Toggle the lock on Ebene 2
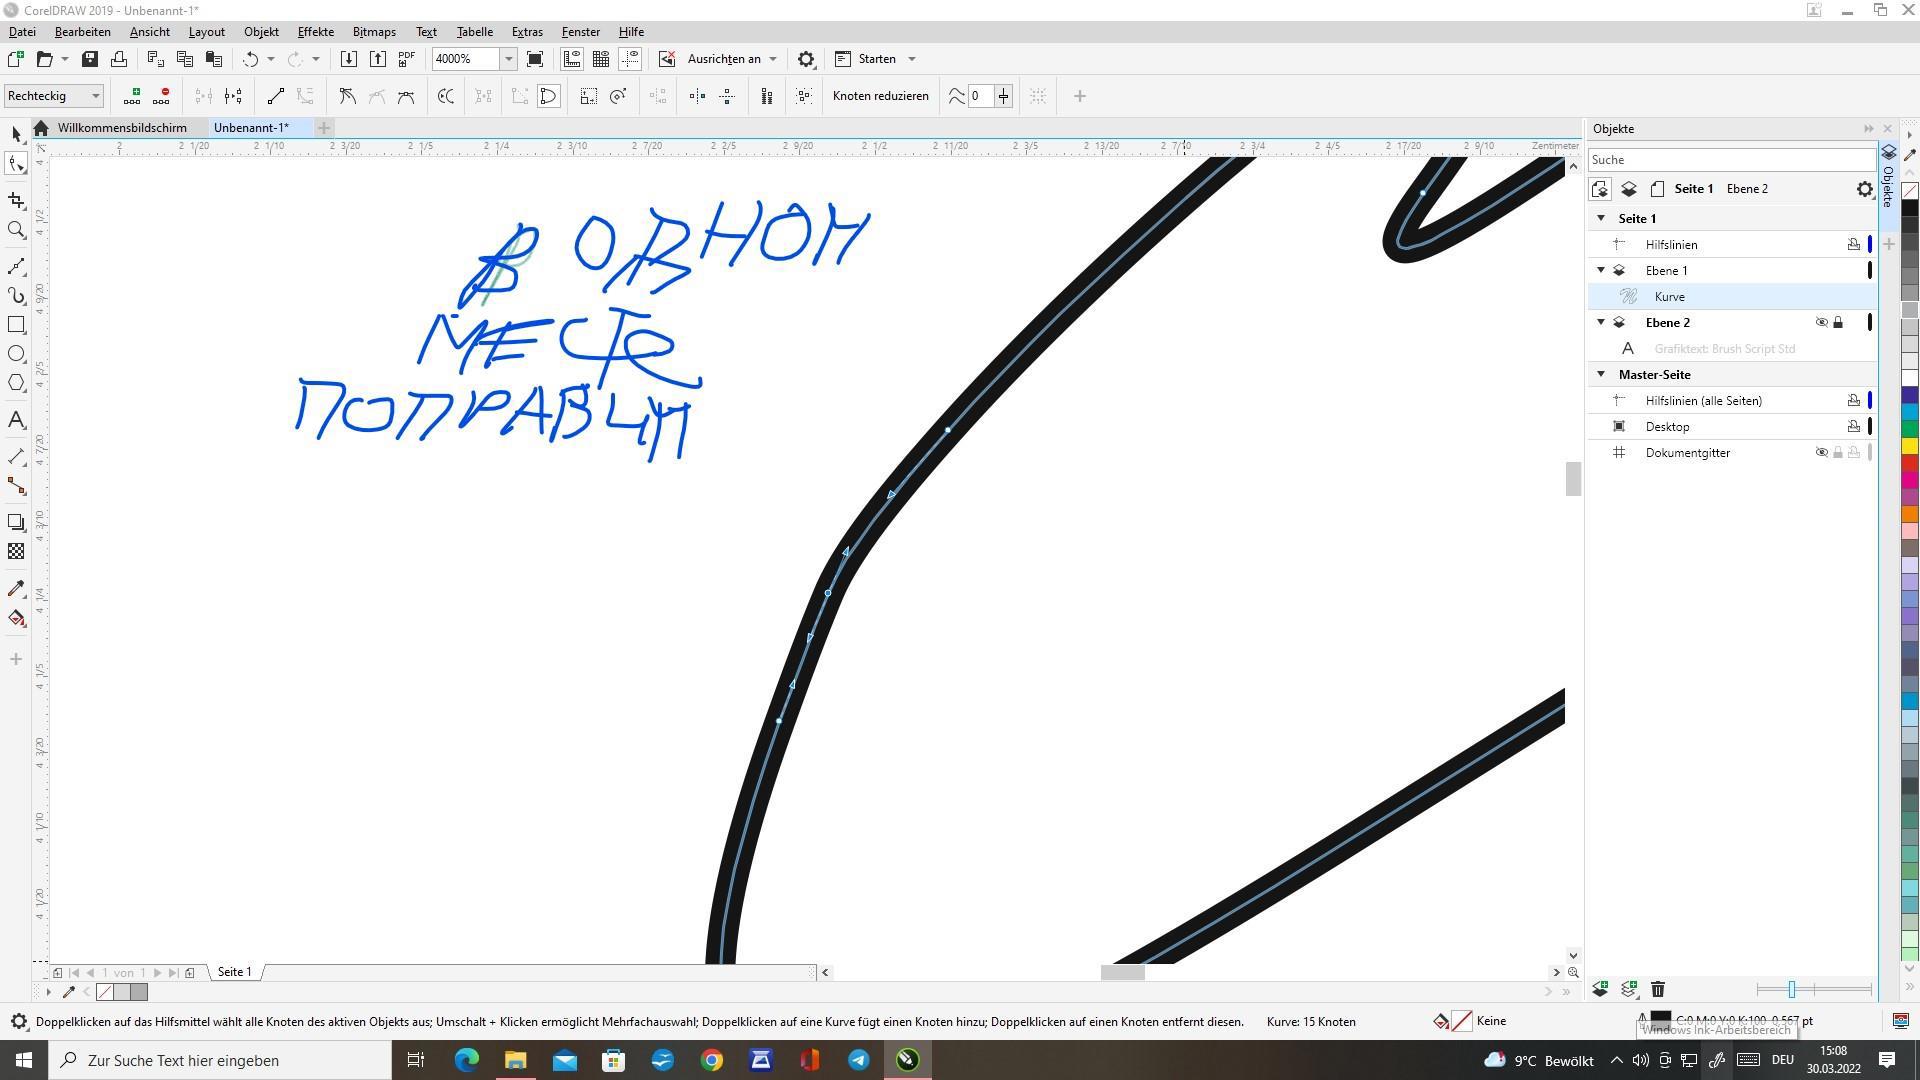This screenshot has width=1920, height=1080. (x=1837, y=322)
